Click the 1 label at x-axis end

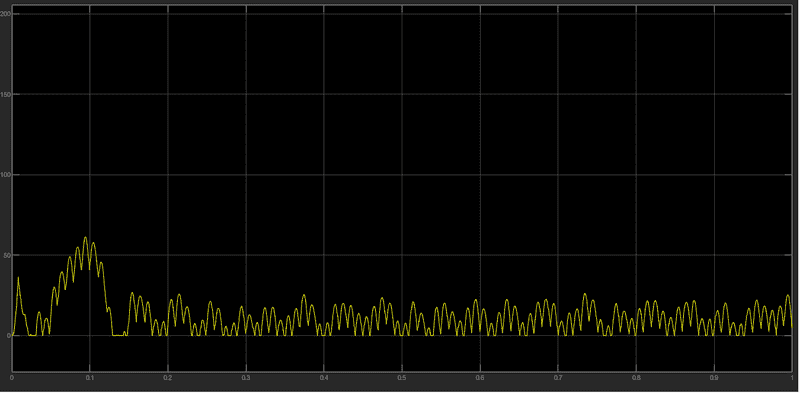[791, 378]
